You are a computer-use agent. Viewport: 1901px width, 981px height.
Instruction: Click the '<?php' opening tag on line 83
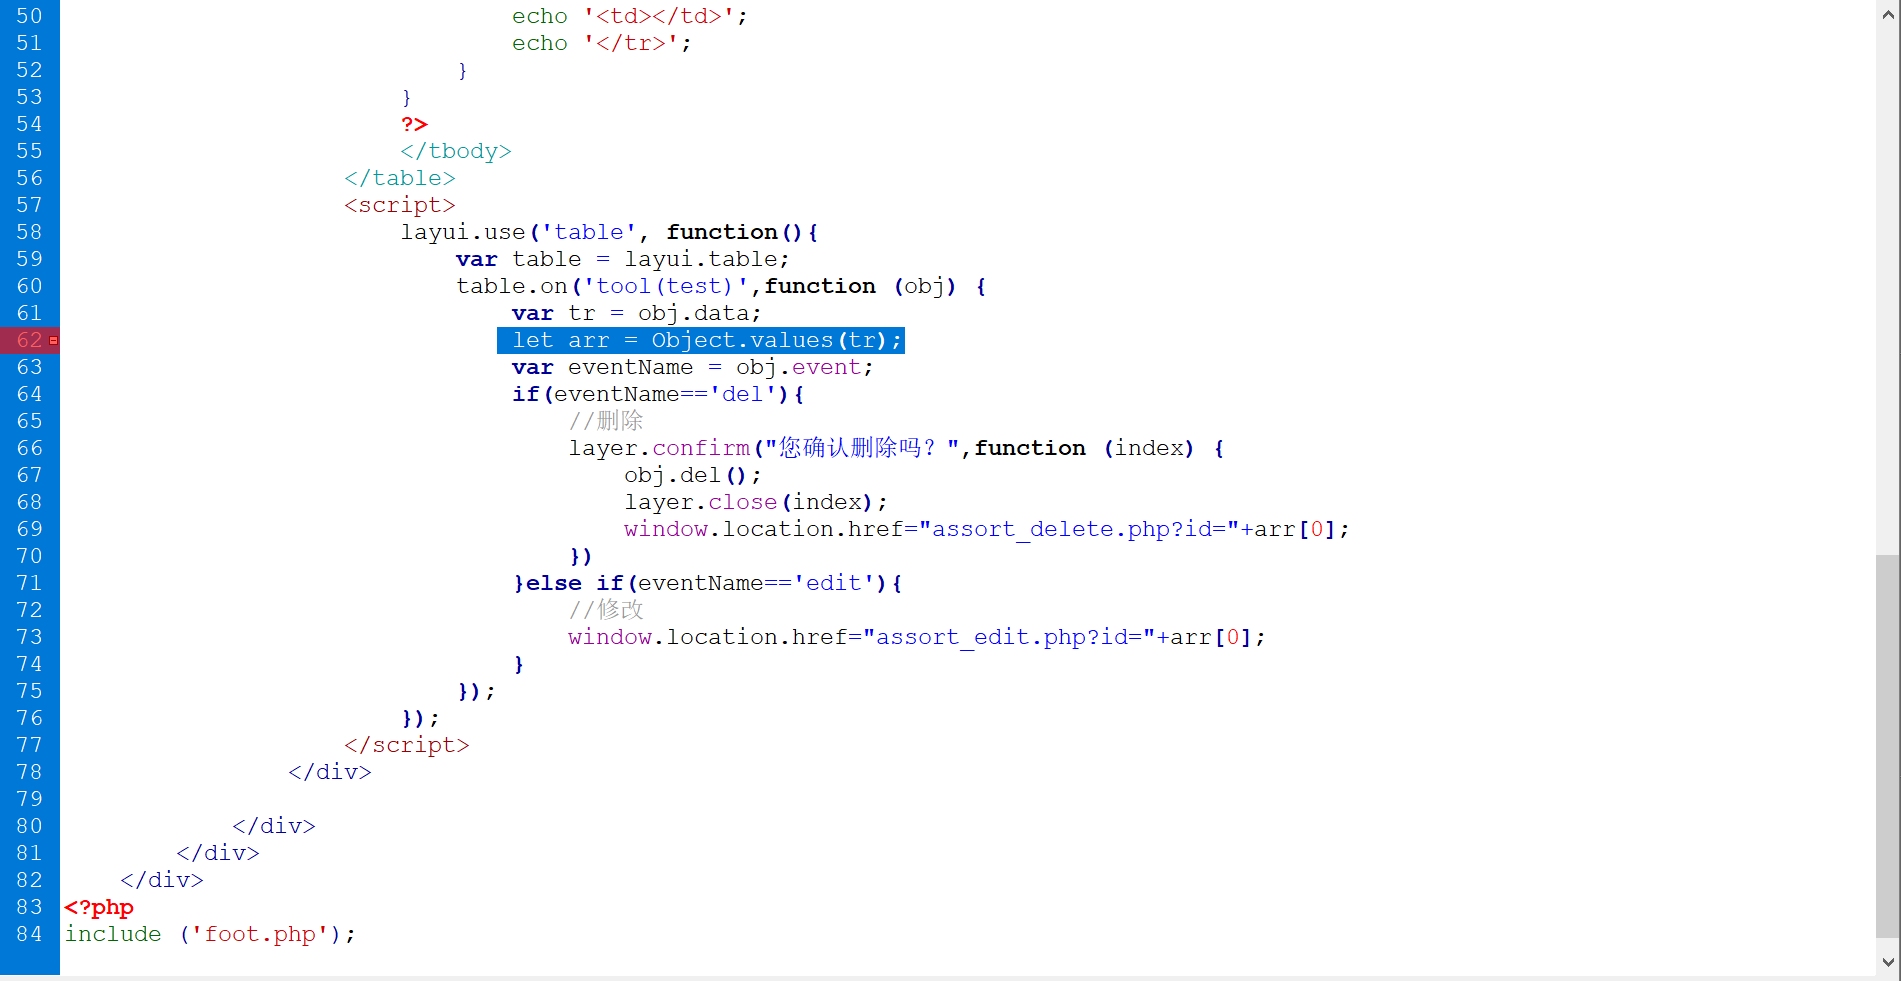[99, 907]
